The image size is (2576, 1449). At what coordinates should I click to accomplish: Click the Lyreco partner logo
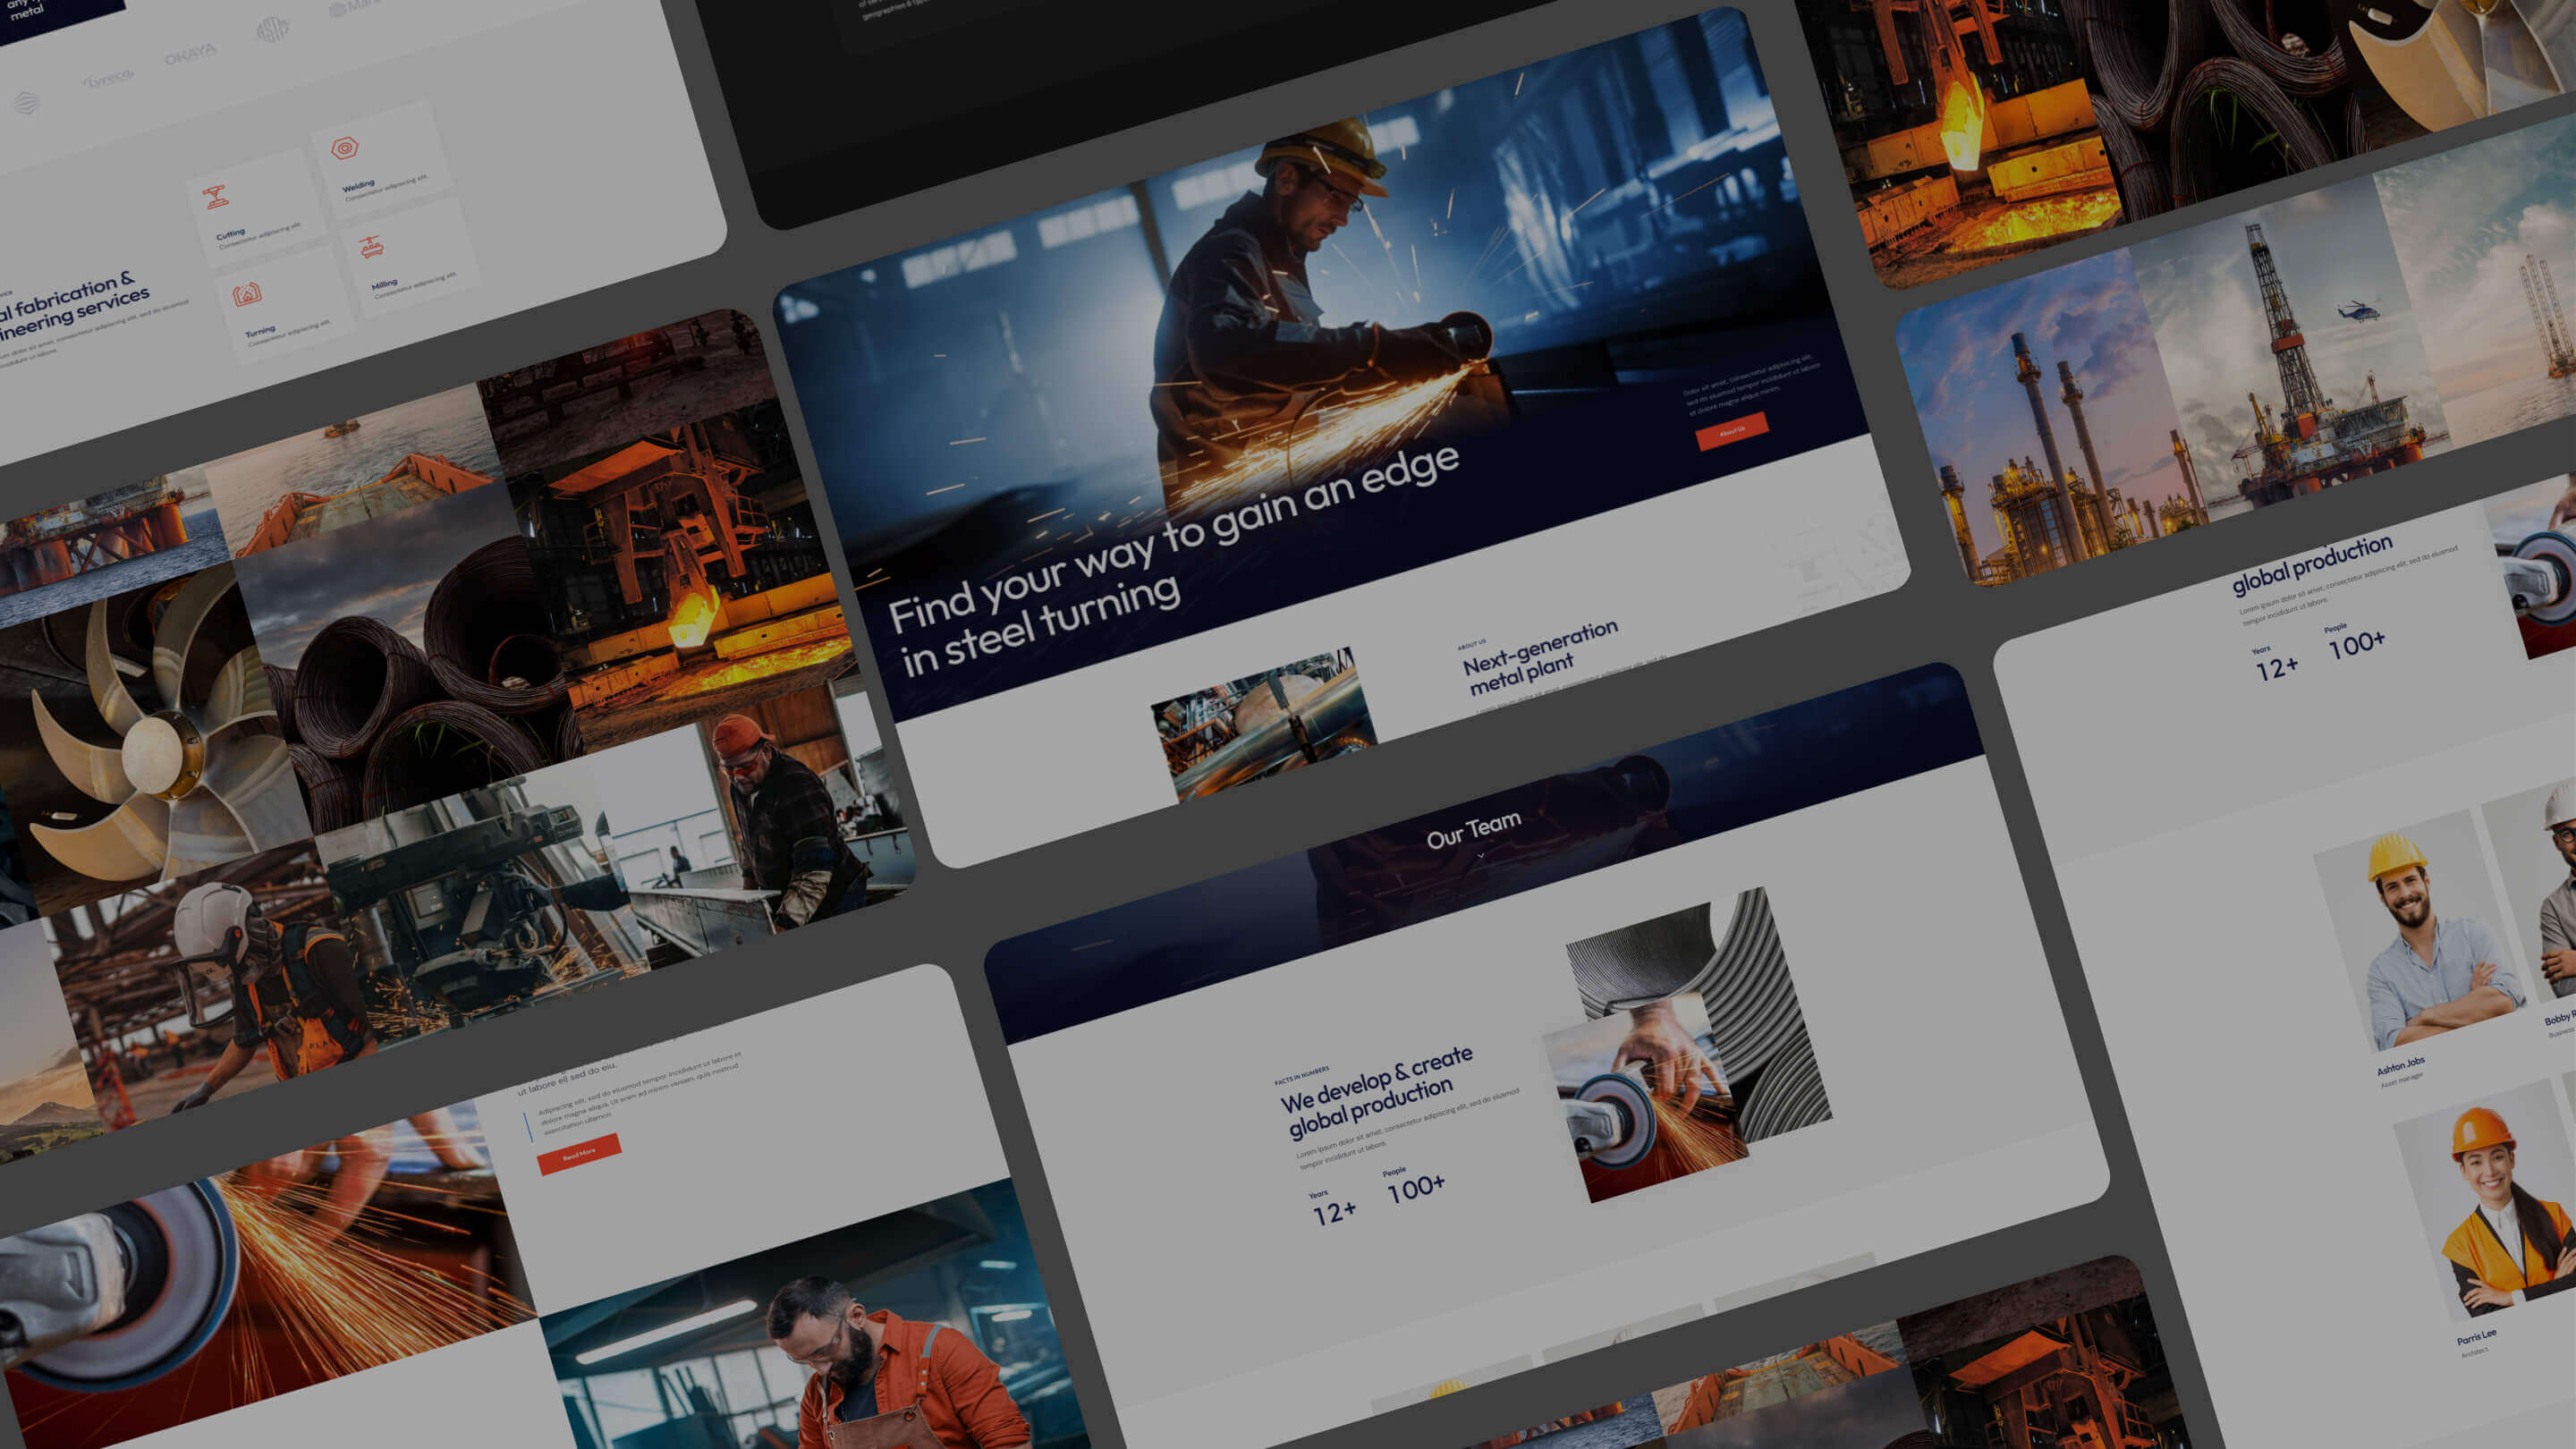[x=108, y=78]
